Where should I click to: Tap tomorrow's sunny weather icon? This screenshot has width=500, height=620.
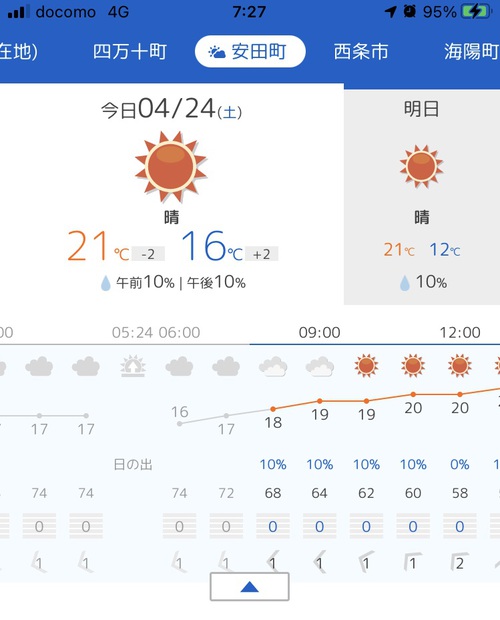click(x=421, y=166)
